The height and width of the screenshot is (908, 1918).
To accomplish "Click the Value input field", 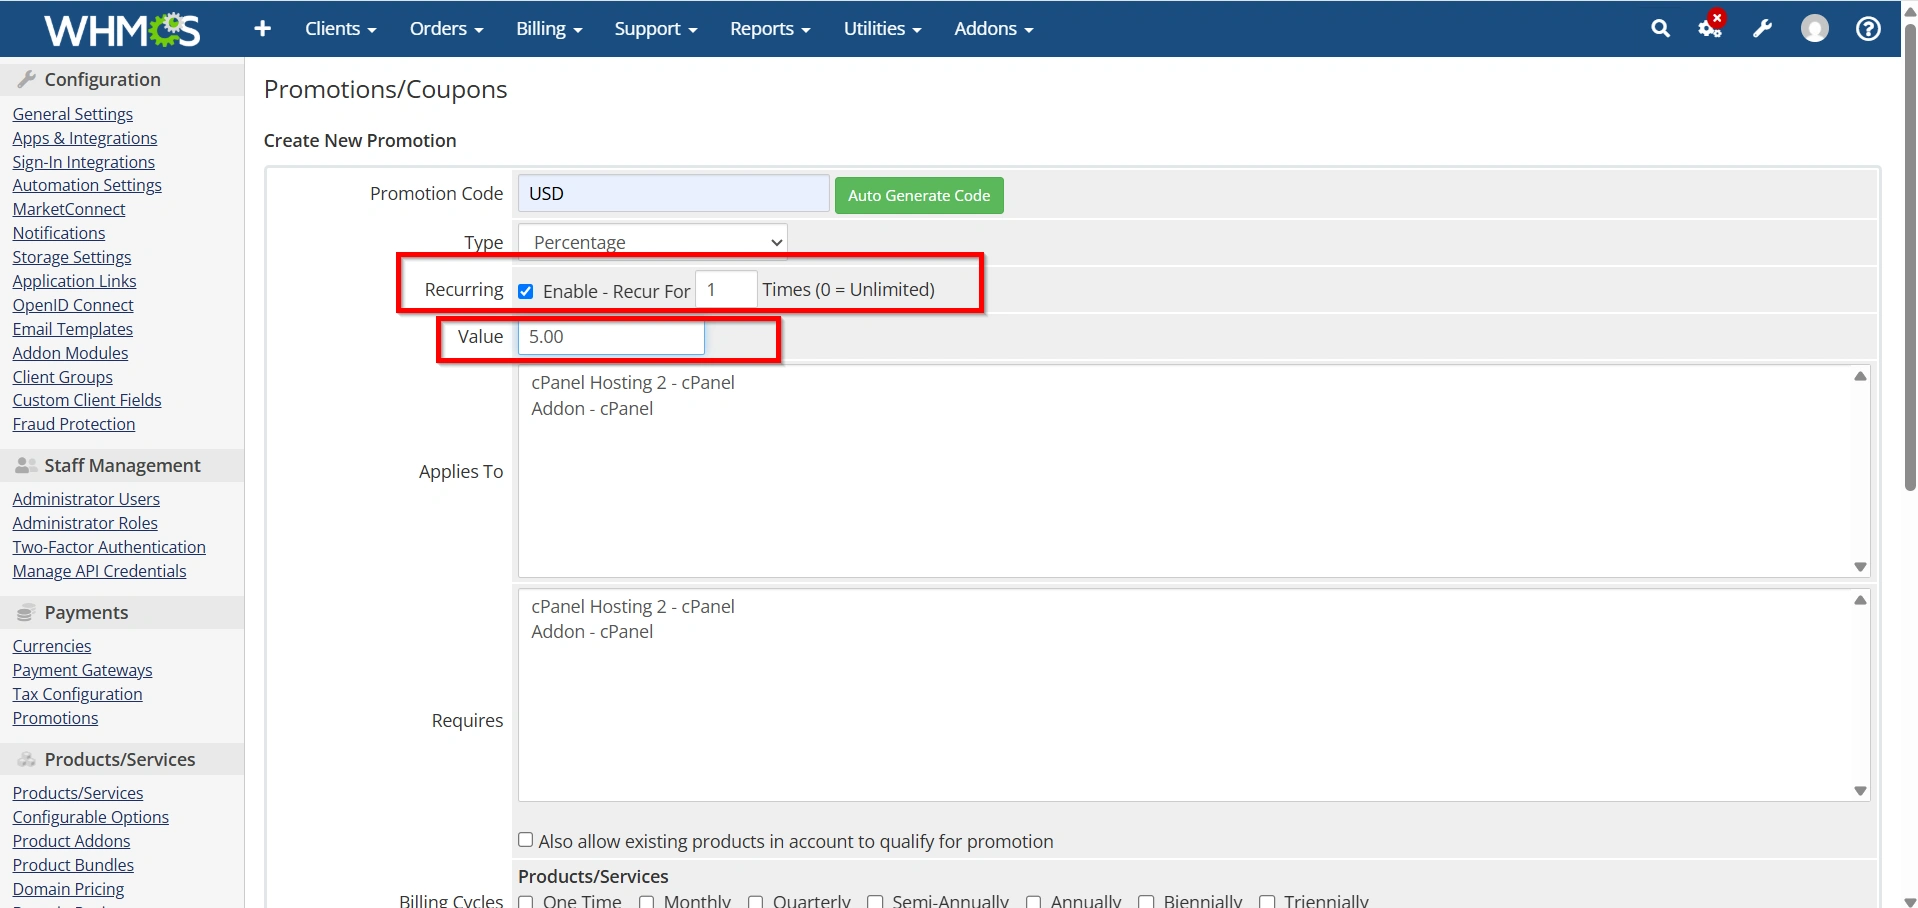I will click(611, 337).
